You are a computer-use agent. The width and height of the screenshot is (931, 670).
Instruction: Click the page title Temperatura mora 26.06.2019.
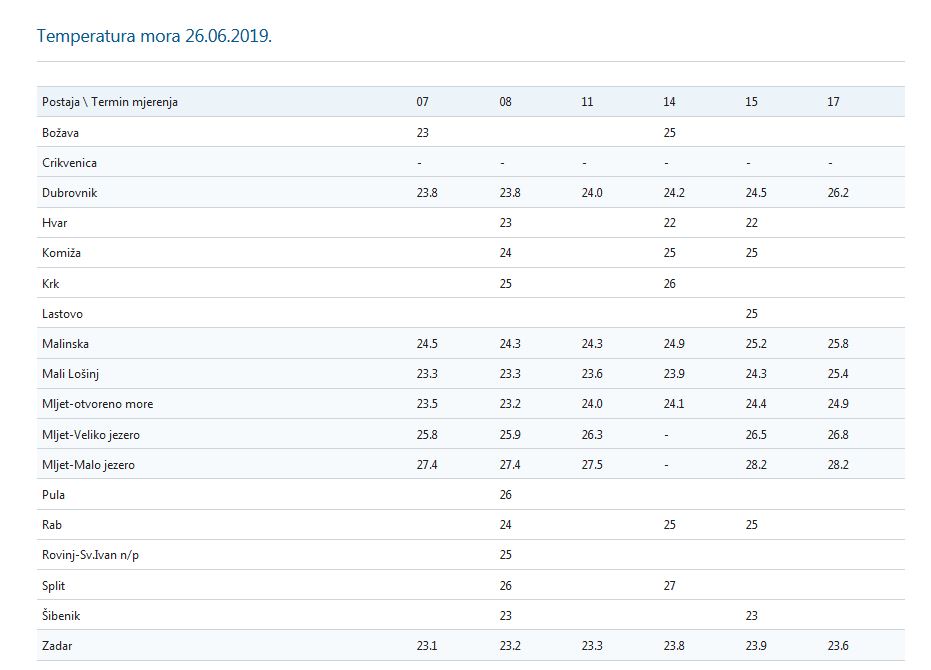(154, 36)
